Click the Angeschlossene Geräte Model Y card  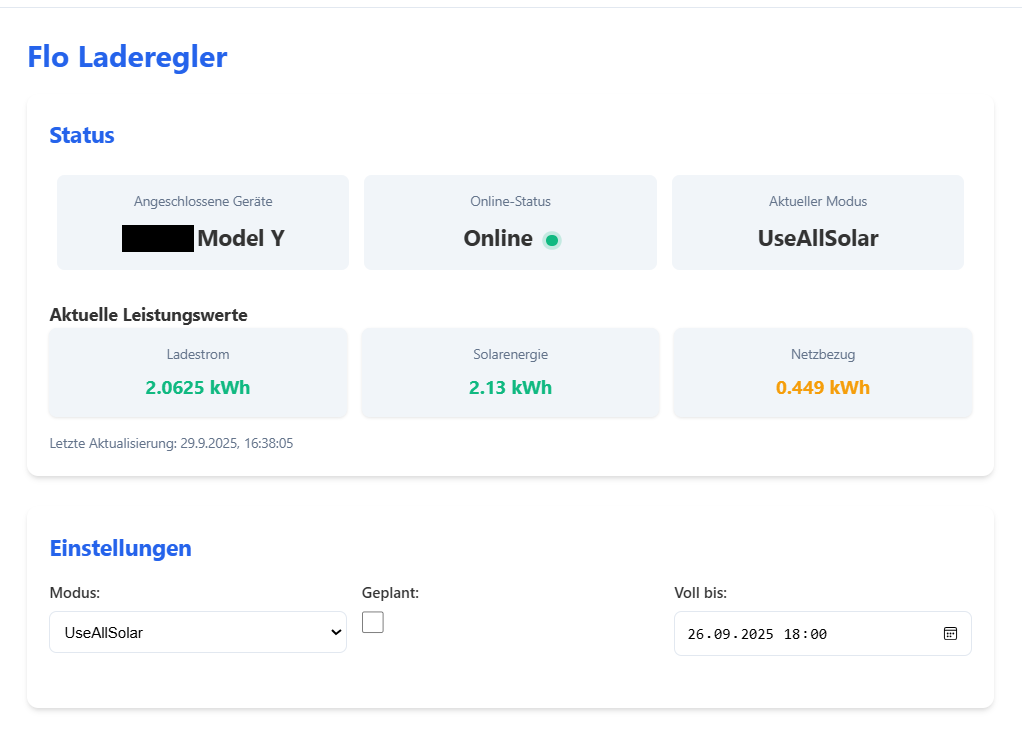point(203,222)
